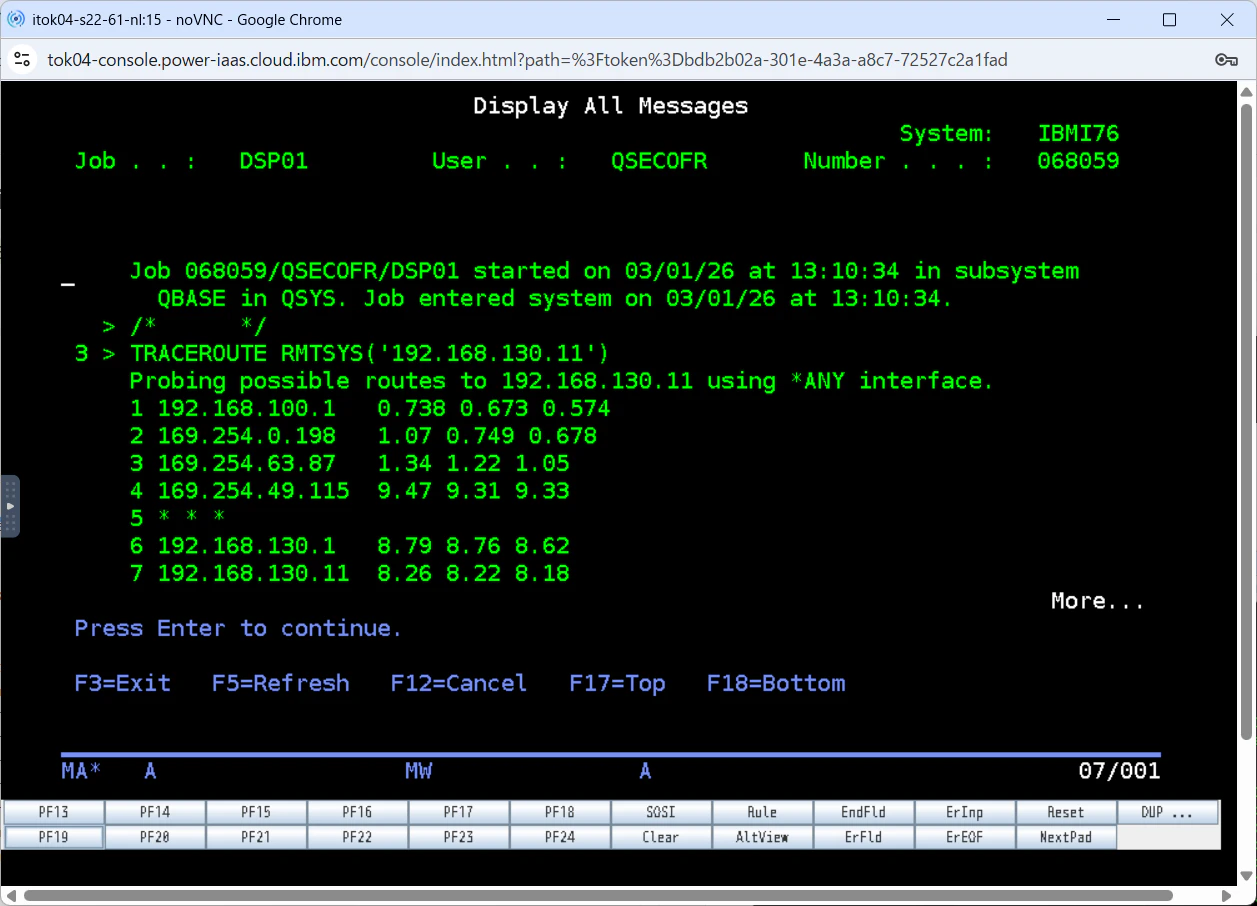Expand the noVNC side control panel handle
Viewport: 1257px width, 906px height.
click(10, 506)
